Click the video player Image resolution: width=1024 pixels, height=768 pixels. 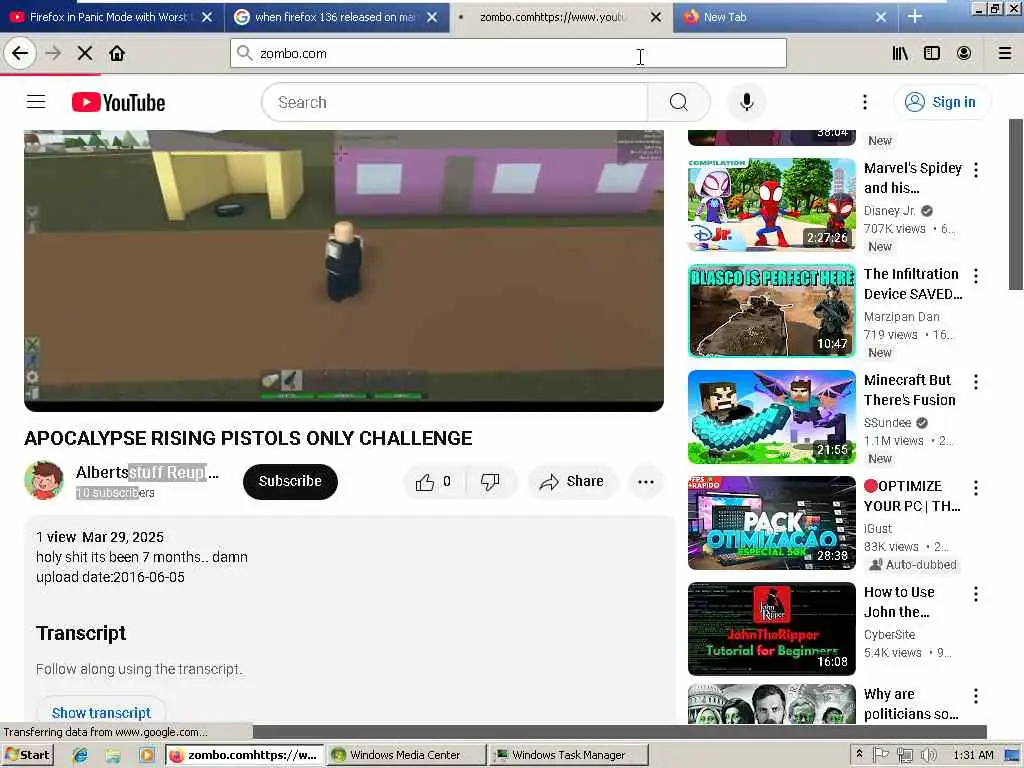coord(344,270)
